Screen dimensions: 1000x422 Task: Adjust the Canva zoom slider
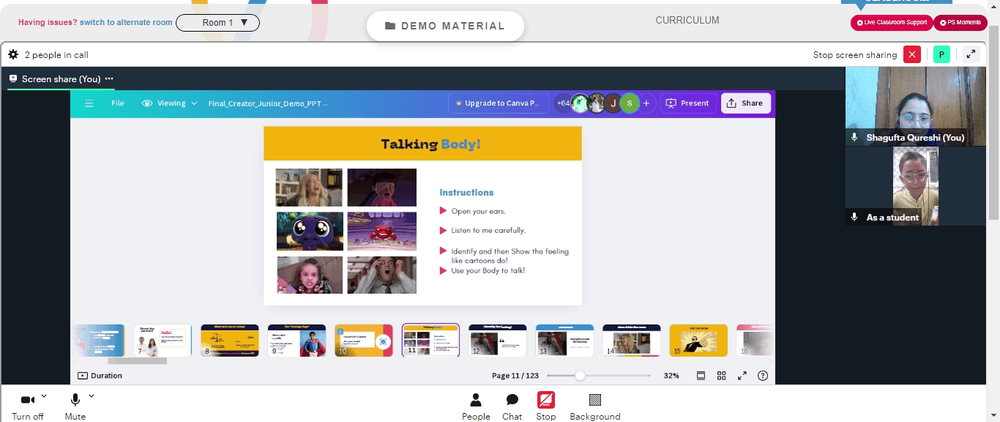pyautogui.click(x=580, y=375)
